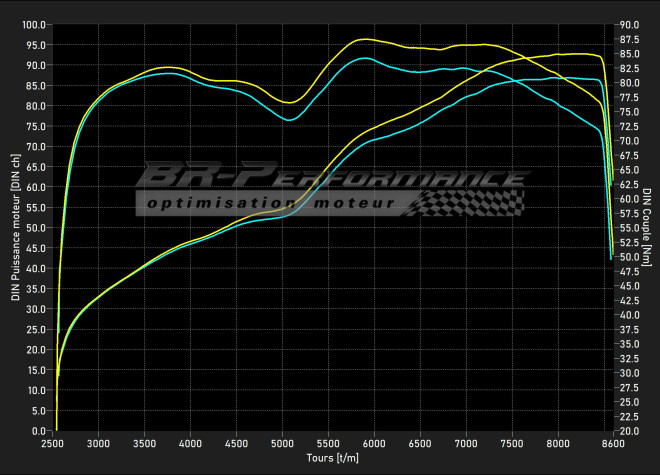The height and width of the screenshot is (475, 660).
Task: Select the "Tours [t/m]" x-axis title
Action: pos(332,458)
